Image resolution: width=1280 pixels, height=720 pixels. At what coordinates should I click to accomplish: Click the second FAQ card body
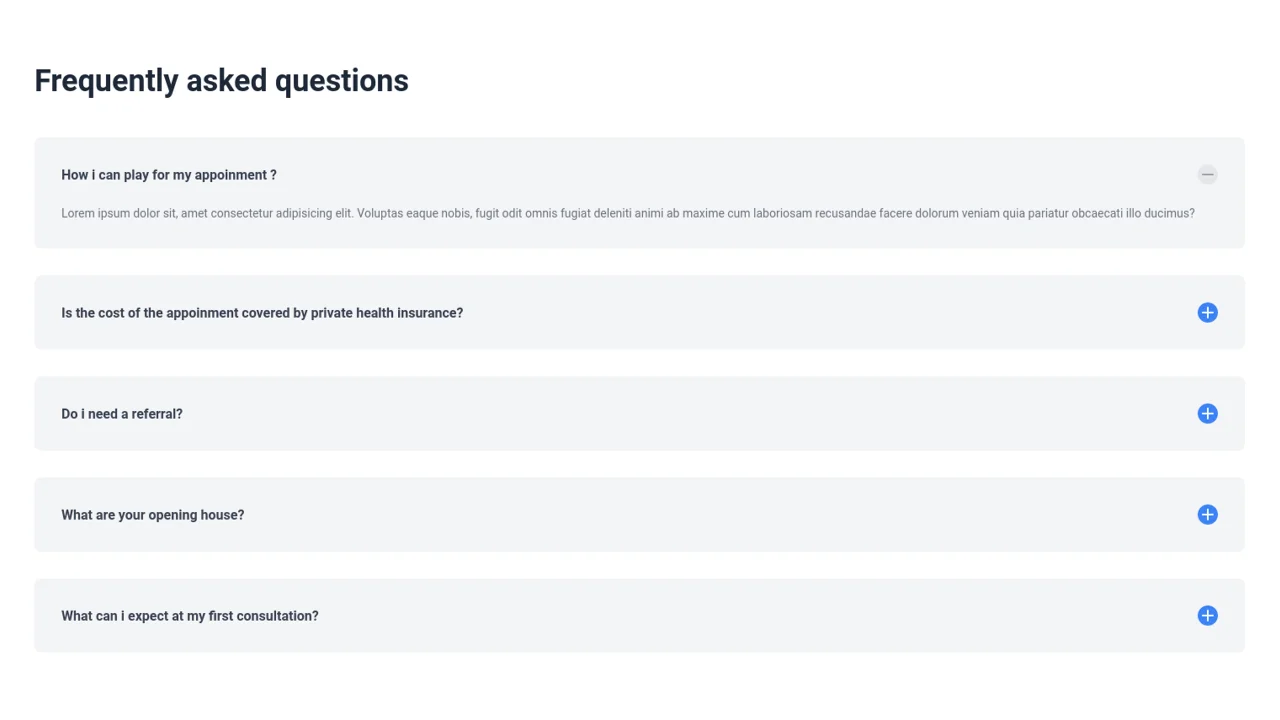639,312
